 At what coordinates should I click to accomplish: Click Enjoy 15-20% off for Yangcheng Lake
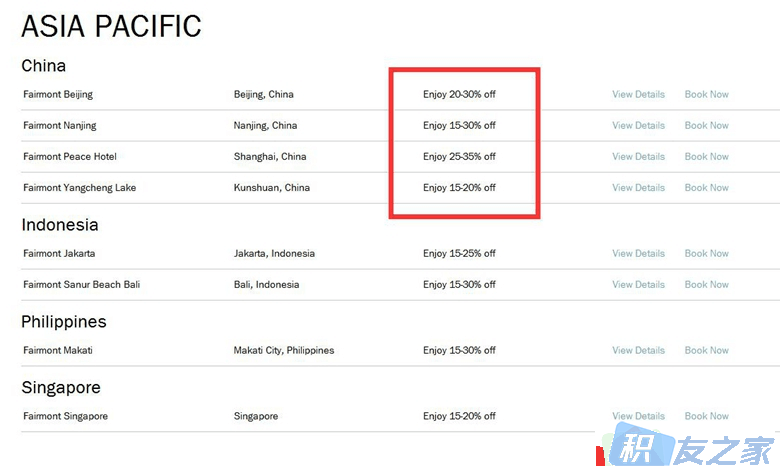click(459, 188)
